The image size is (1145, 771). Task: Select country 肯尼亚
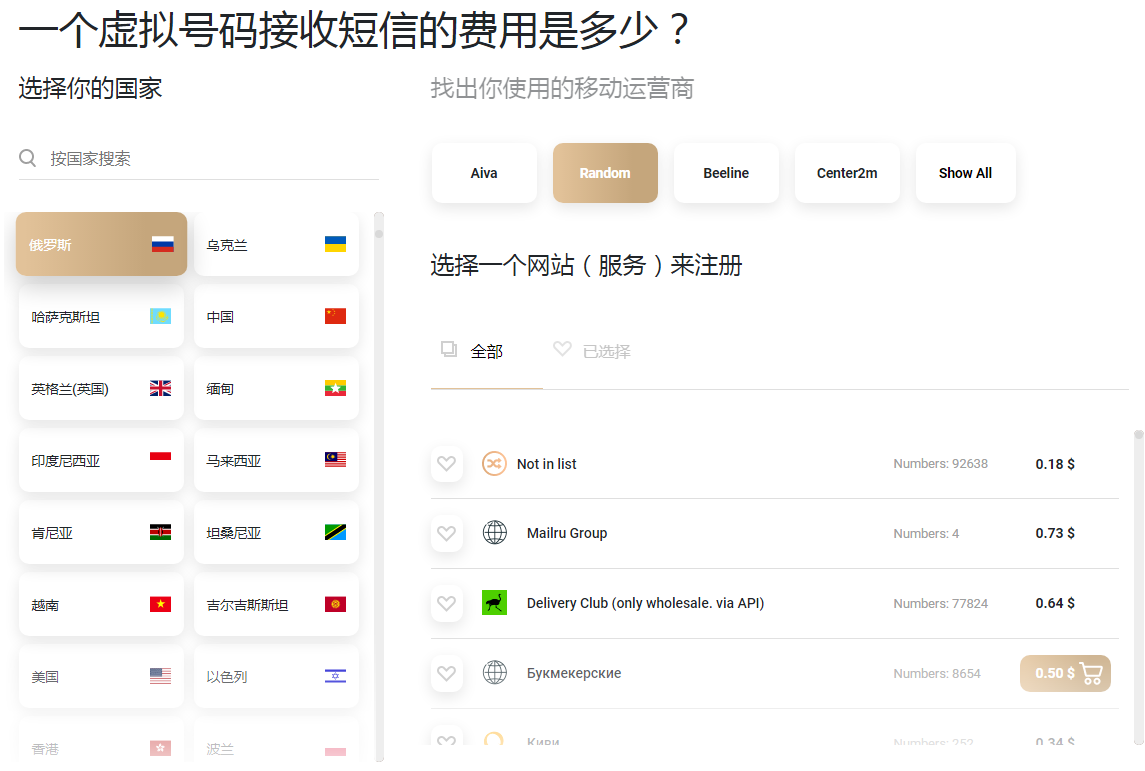pyautogui.click(x=102, y=532)
